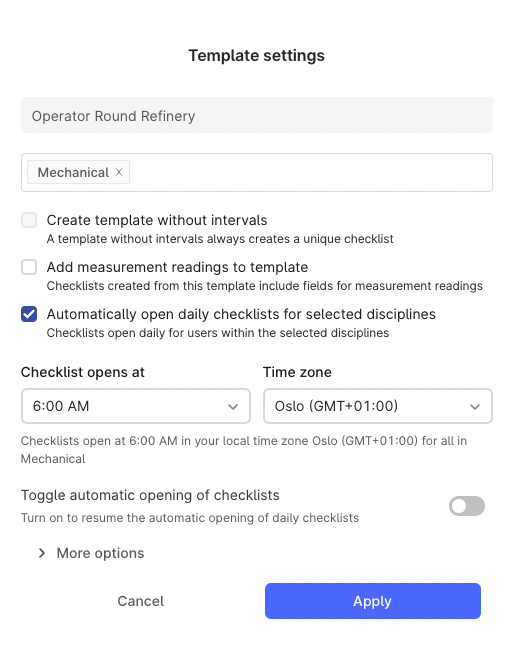Open the Time zone dropdown
The height and width of the screenshot is (650, 515).
point(378,406)
